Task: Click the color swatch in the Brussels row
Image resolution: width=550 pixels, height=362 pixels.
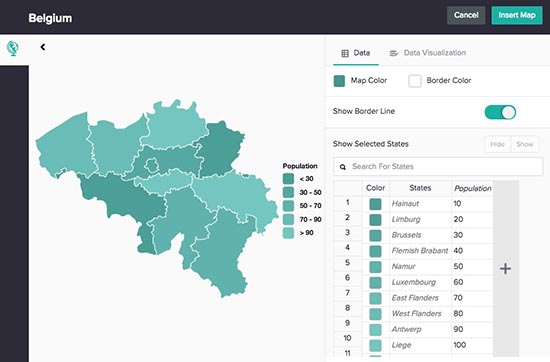Action: pyautogui.click(x=375, y=235)
